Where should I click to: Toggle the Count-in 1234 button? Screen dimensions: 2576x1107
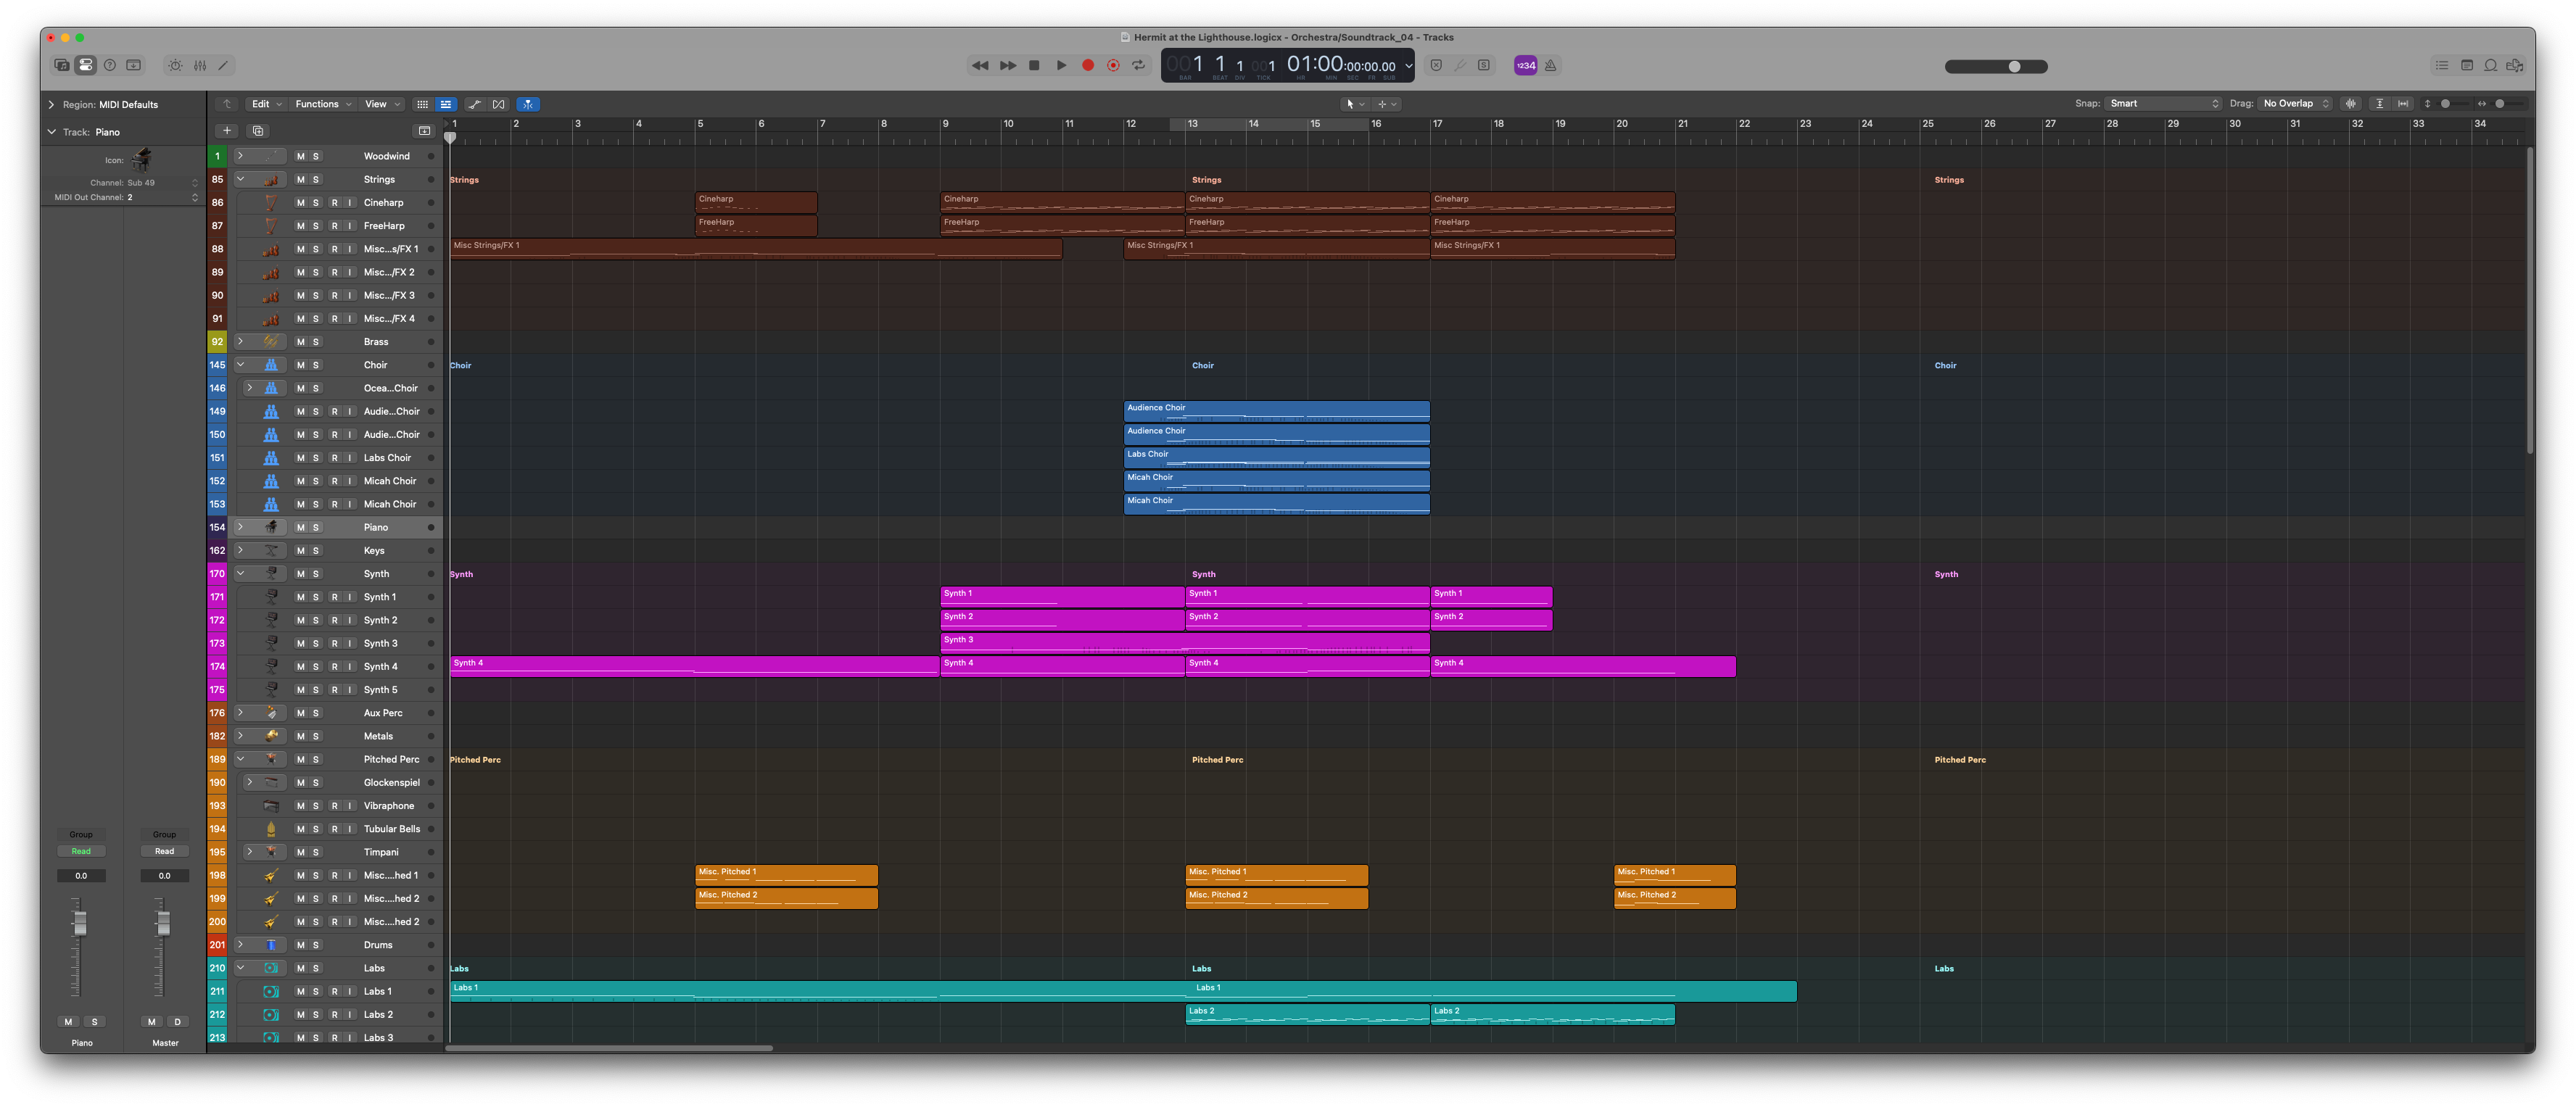(1525, 66)
